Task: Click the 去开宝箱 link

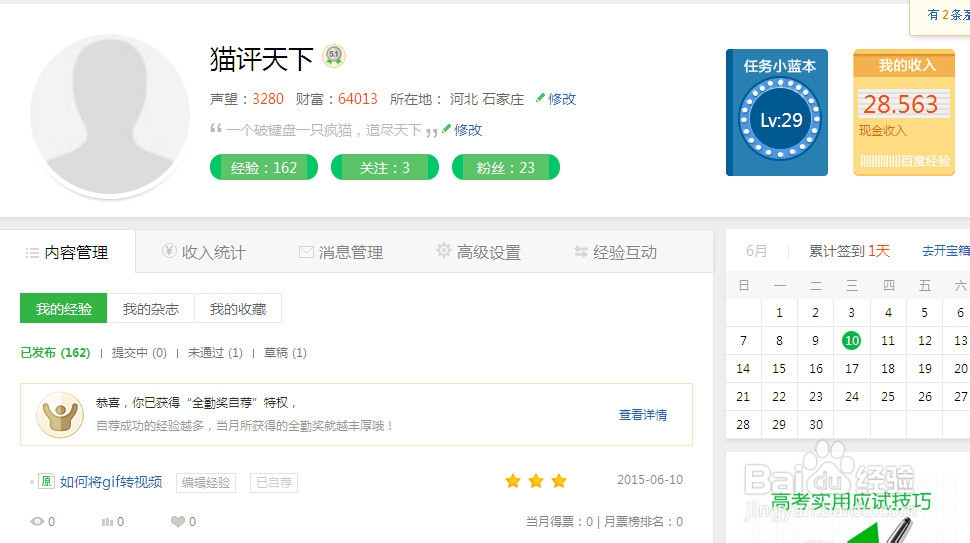Action: [x=946, y=250]
